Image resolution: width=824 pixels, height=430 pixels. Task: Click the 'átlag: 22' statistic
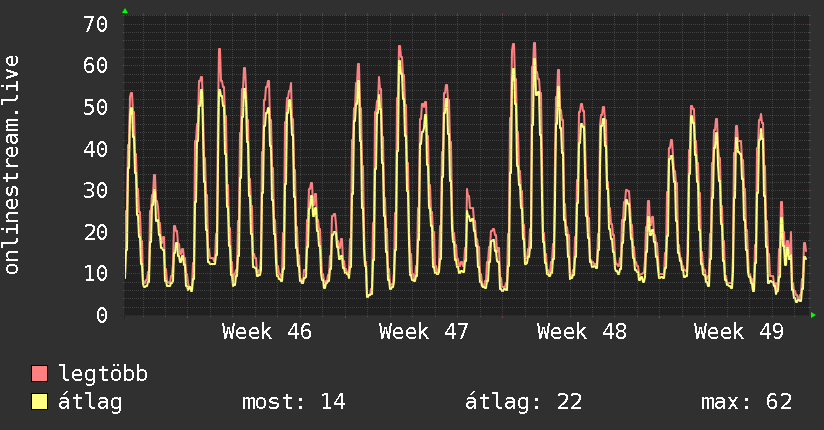coord(523,402)
